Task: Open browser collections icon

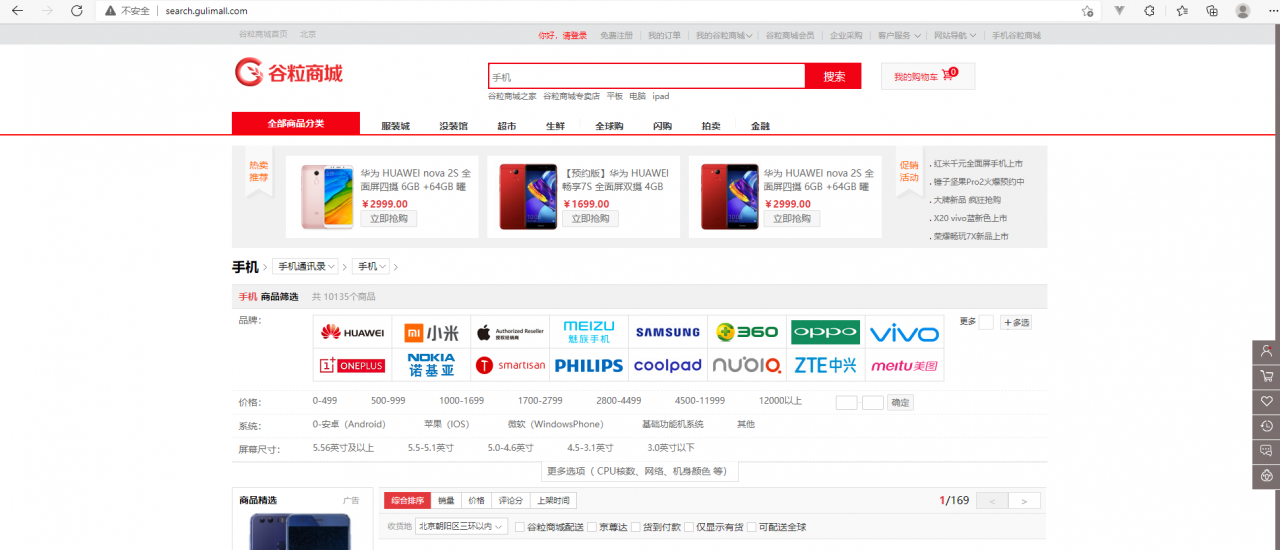Action: [1212, 11]
